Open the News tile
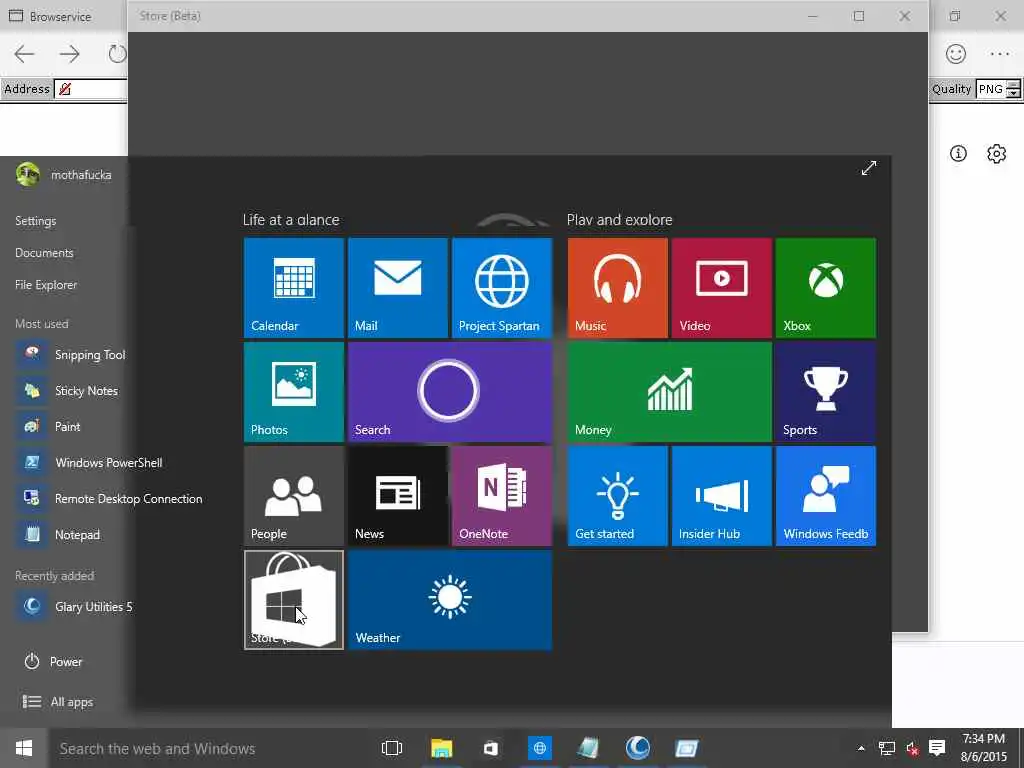The image size is (1024, 768). pos(398,496)
